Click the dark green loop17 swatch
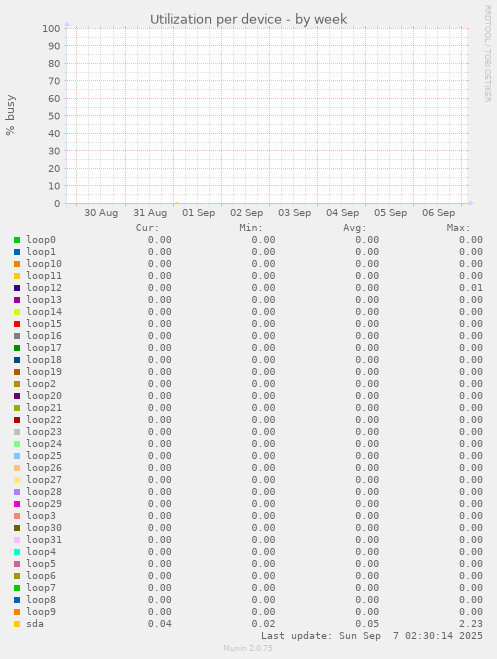 (17, 348)
